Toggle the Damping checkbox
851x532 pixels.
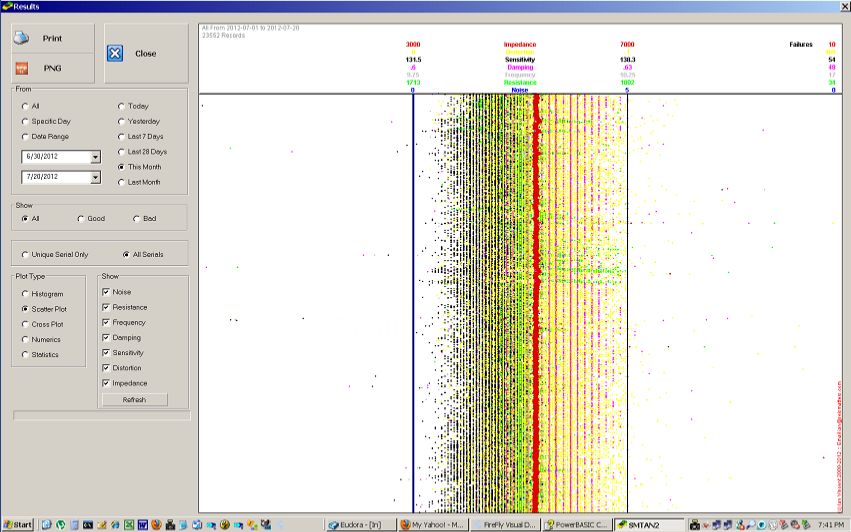[x=106, y=338]
